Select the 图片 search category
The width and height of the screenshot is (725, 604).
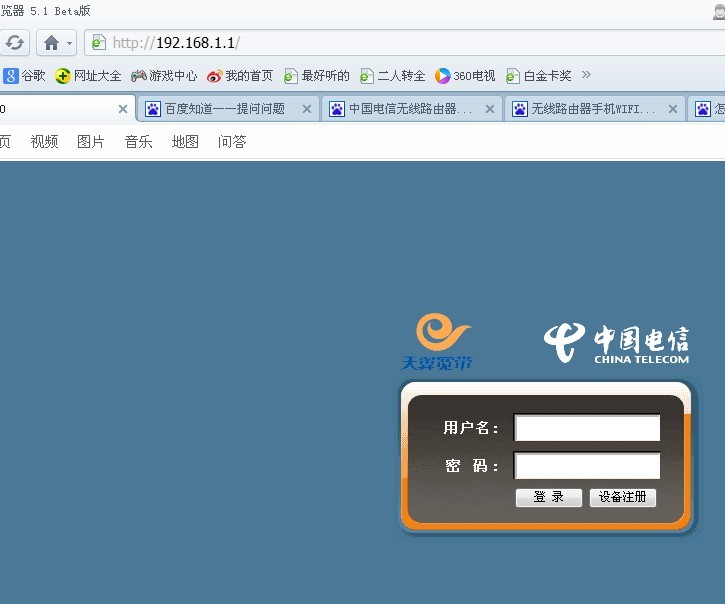tap(91, 142)
